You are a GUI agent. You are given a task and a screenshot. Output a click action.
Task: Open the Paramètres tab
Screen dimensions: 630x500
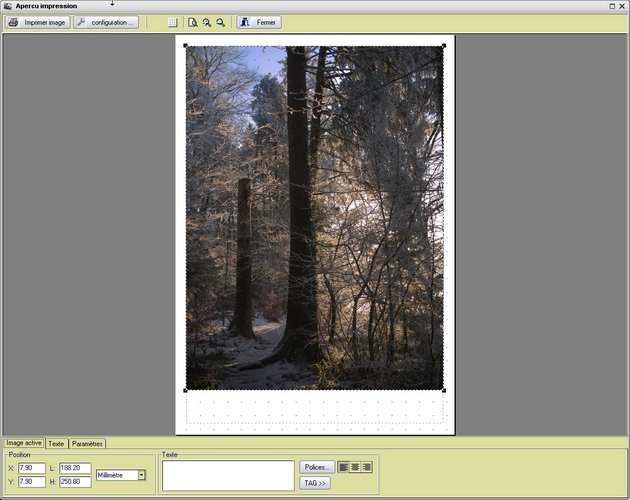[87, 443]
